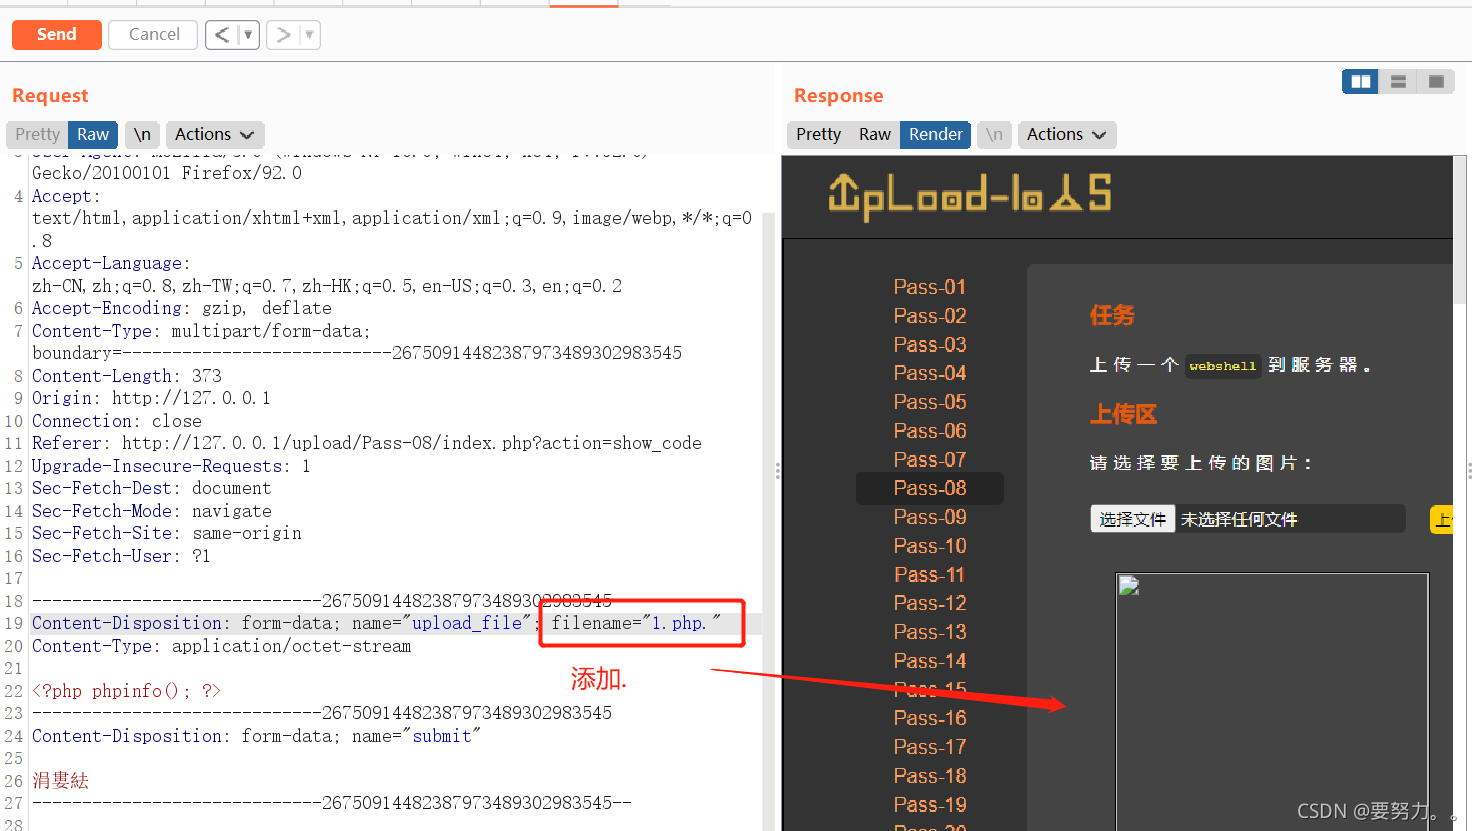The height and width of the screenshot is (831, 1472).
Task: Open Pass-03 in the sidebar
Action: point(930,345)
